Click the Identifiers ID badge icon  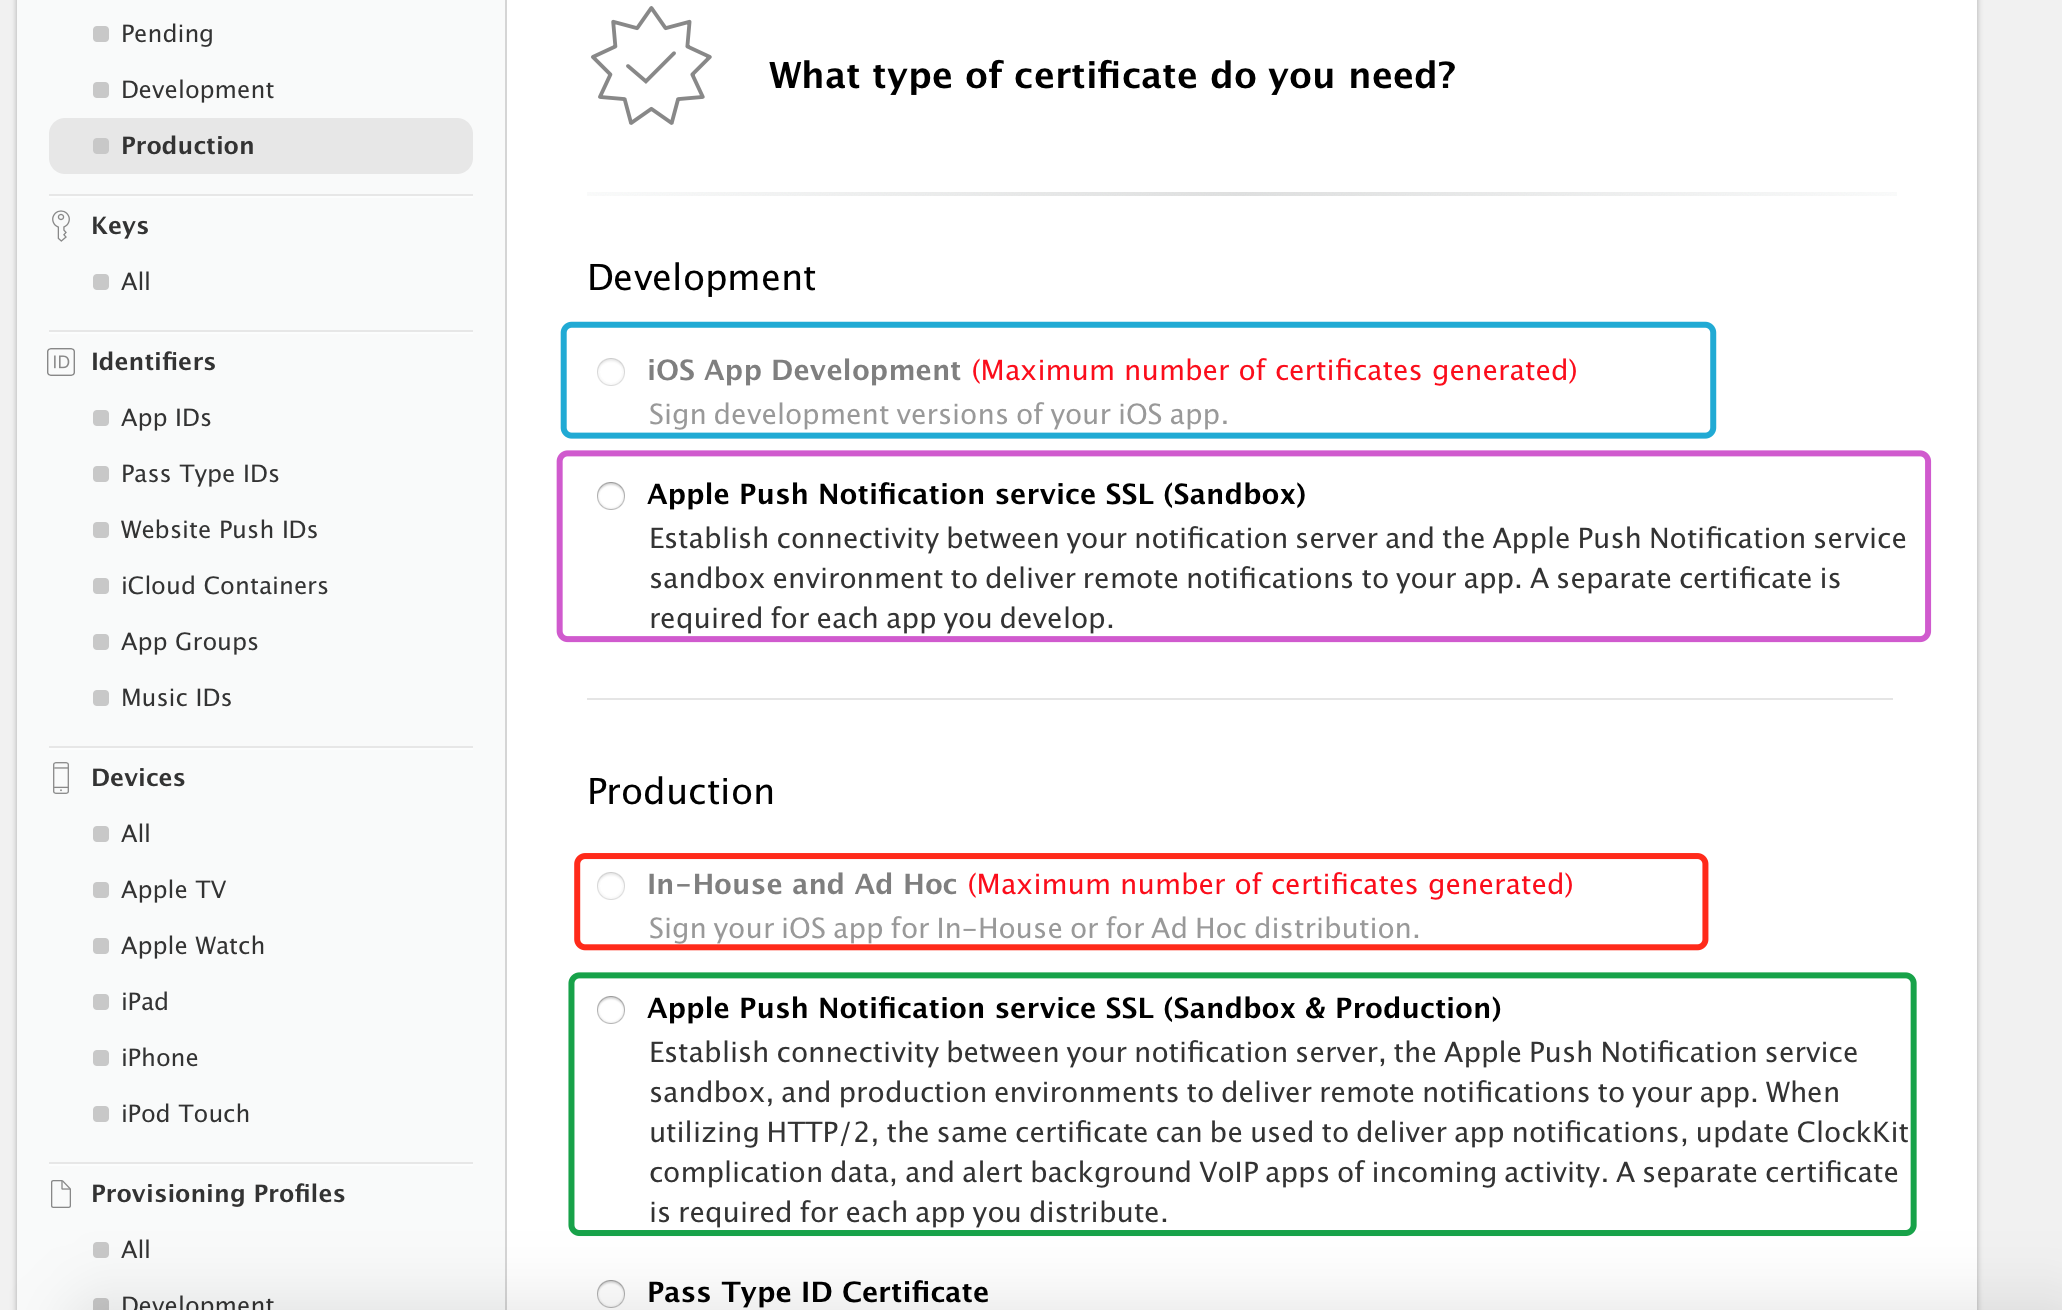pos(61,362)
